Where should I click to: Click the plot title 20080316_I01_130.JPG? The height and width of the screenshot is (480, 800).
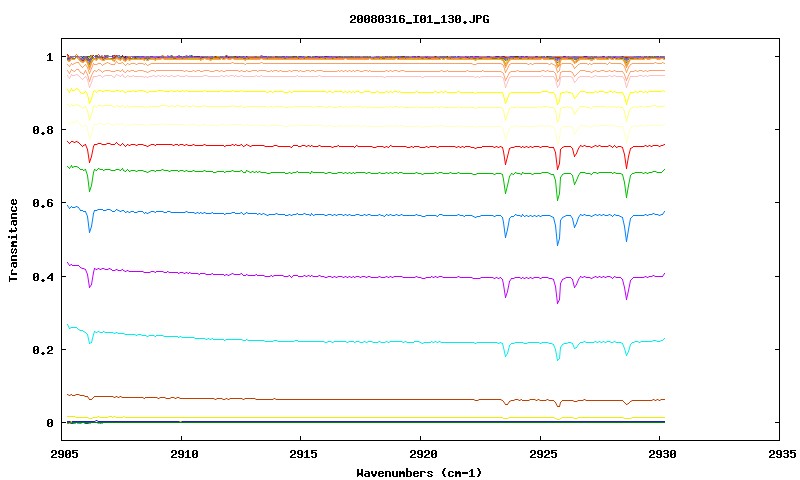click(419, 19)
